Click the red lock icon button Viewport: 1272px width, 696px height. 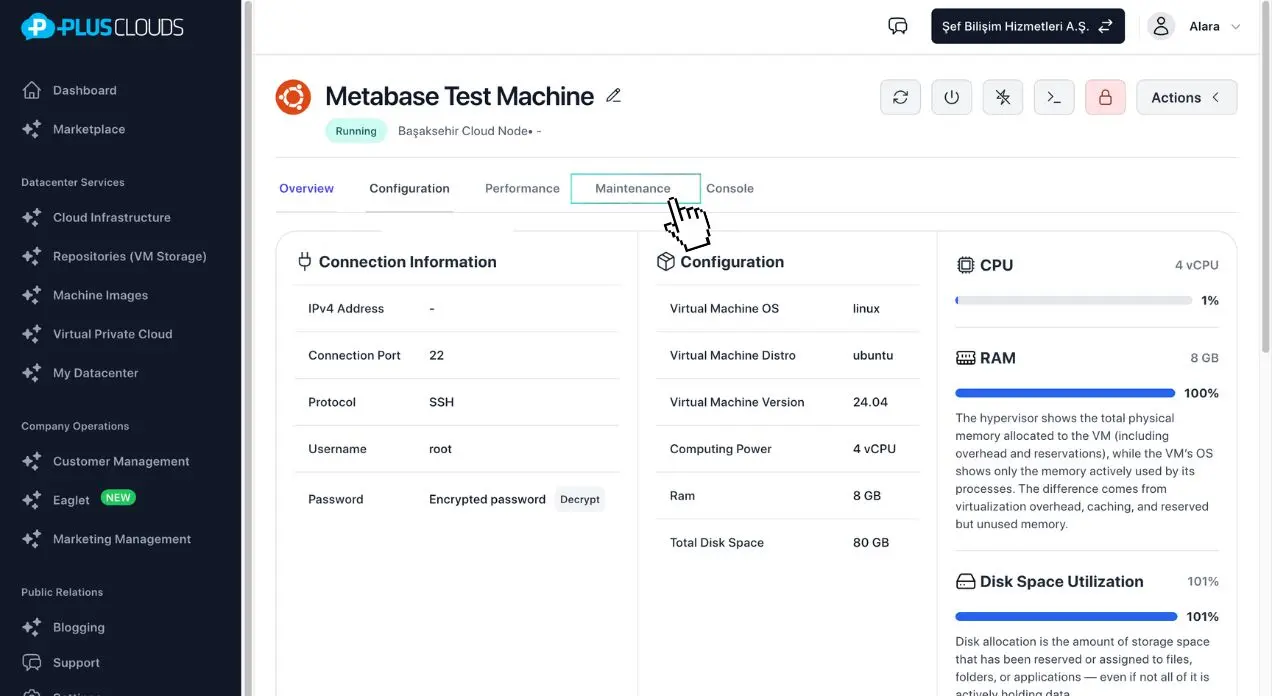pos(1105,97)
